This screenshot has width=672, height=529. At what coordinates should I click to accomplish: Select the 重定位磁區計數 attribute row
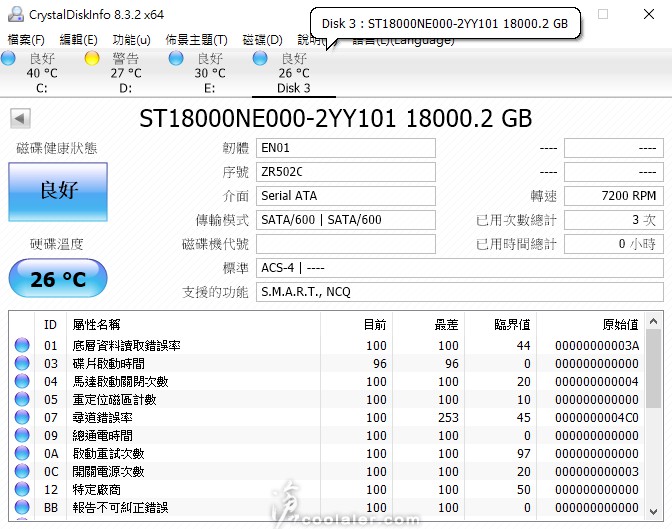(x=327, y=399)
